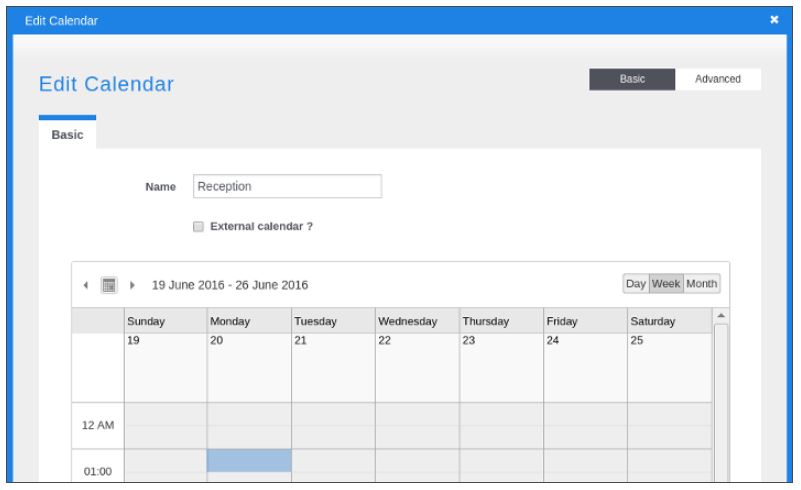Click the scrollbar up arrow
This screenshot has height=490, width=801.
pos(720,316)
